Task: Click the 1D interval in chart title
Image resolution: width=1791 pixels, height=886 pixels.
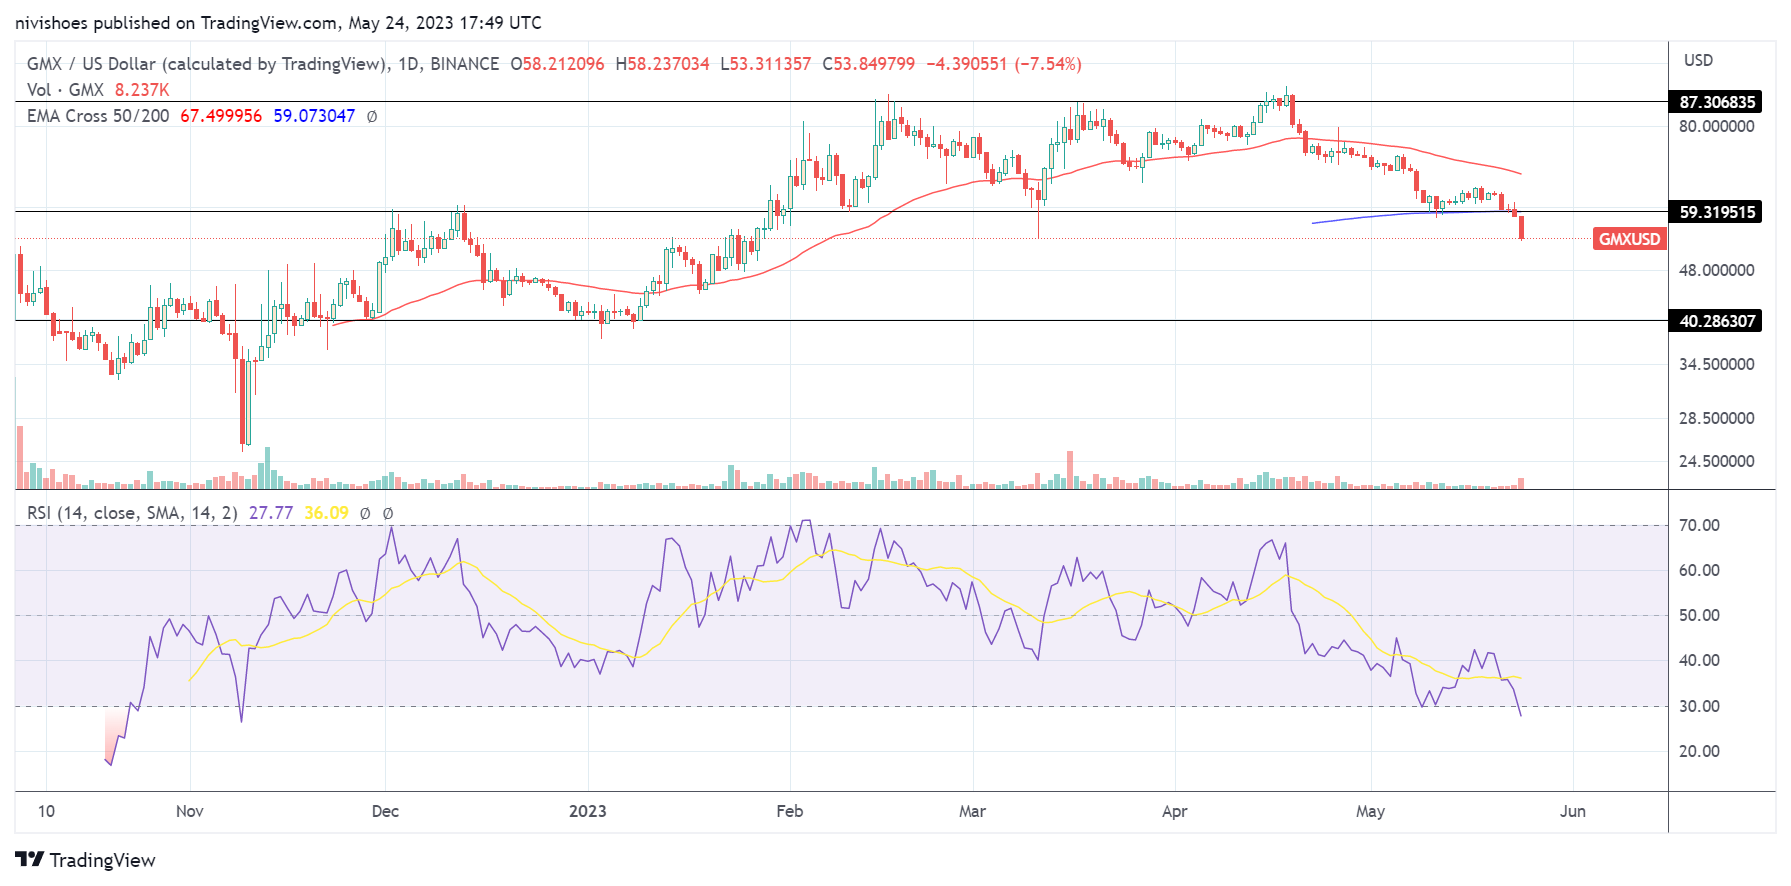Action: [408, 64]
